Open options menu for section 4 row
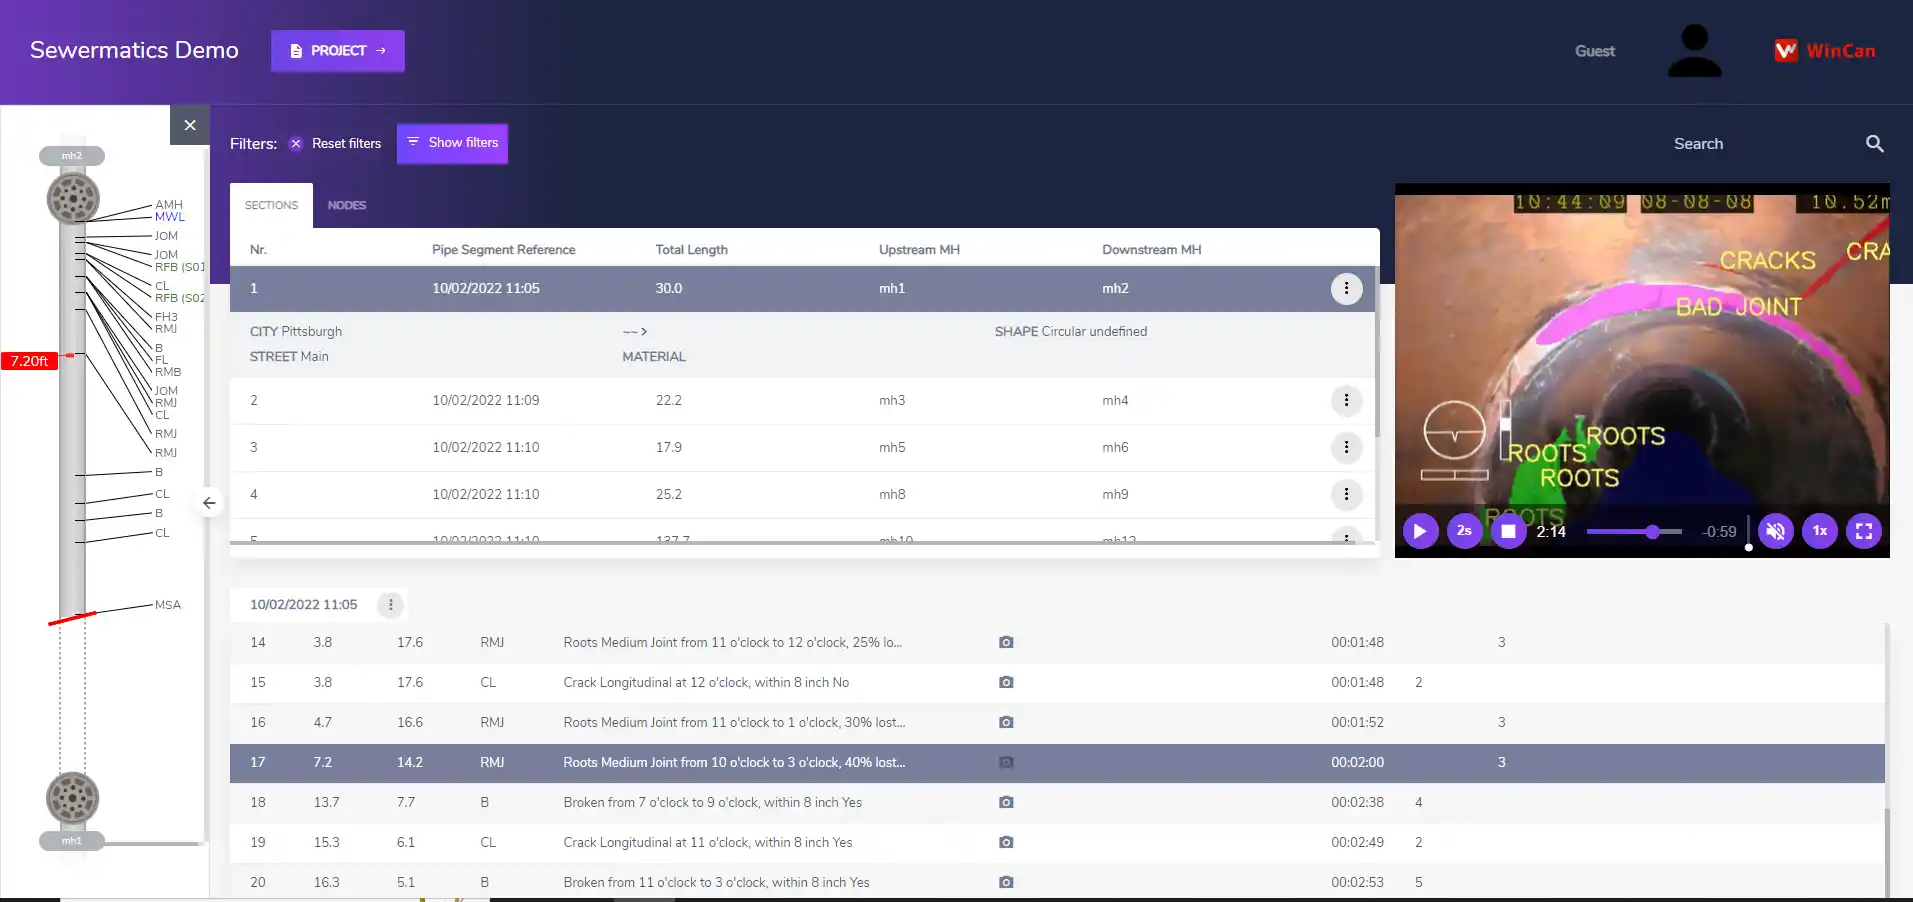Viewport: 1913px width, 902px height. (x=1346, y=494)
